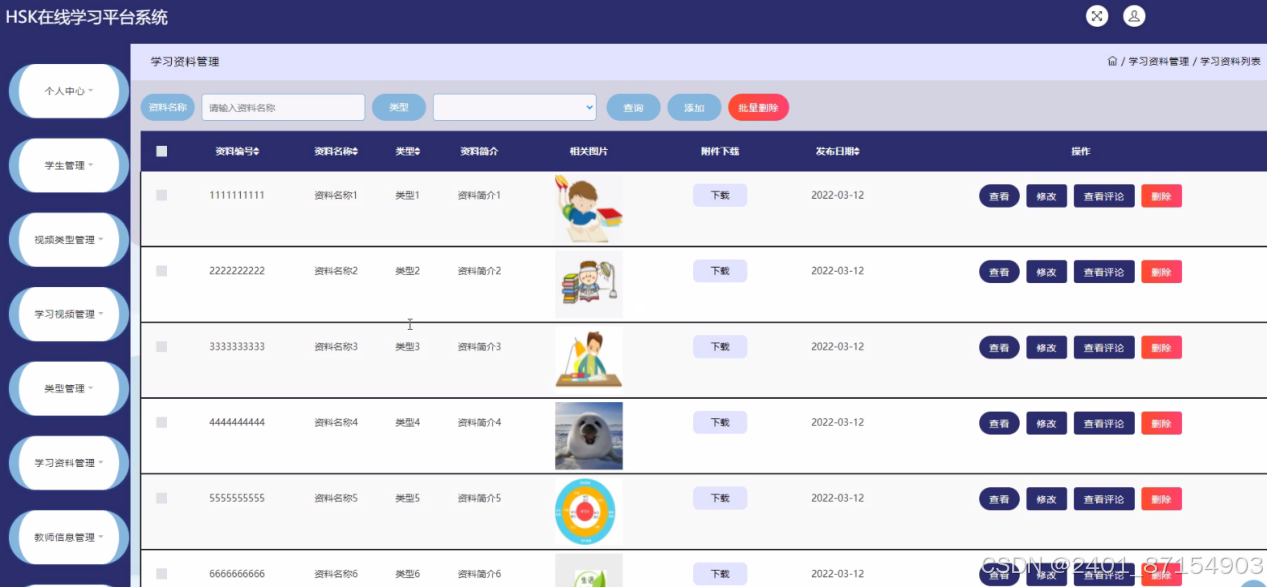
Task: Delete the 资料名称5 row
Action: [x=1161, y=499]
